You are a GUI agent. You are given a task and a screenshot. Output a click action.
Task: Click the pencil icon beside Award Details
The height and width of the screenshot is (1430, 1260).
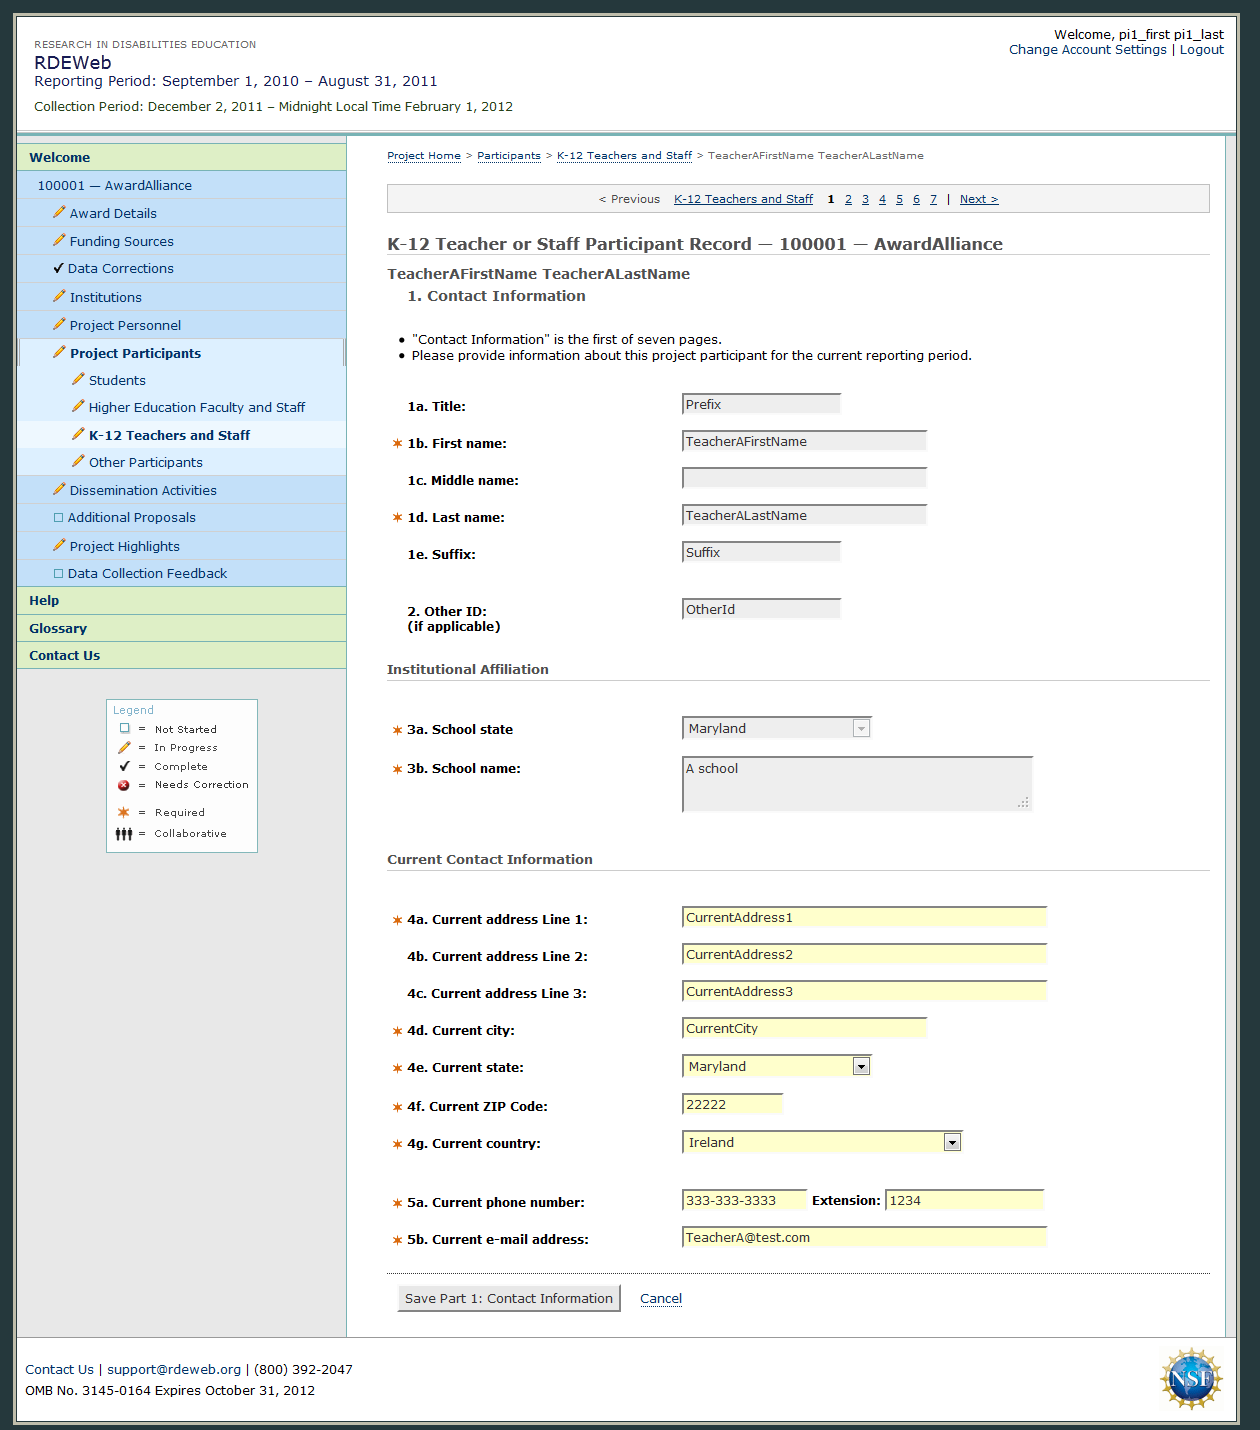(59, 212)
